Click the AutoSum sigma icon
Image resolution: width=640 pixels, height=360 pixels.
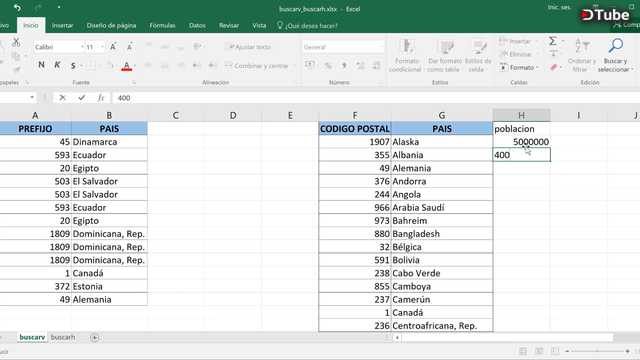(x=553, y=41)
